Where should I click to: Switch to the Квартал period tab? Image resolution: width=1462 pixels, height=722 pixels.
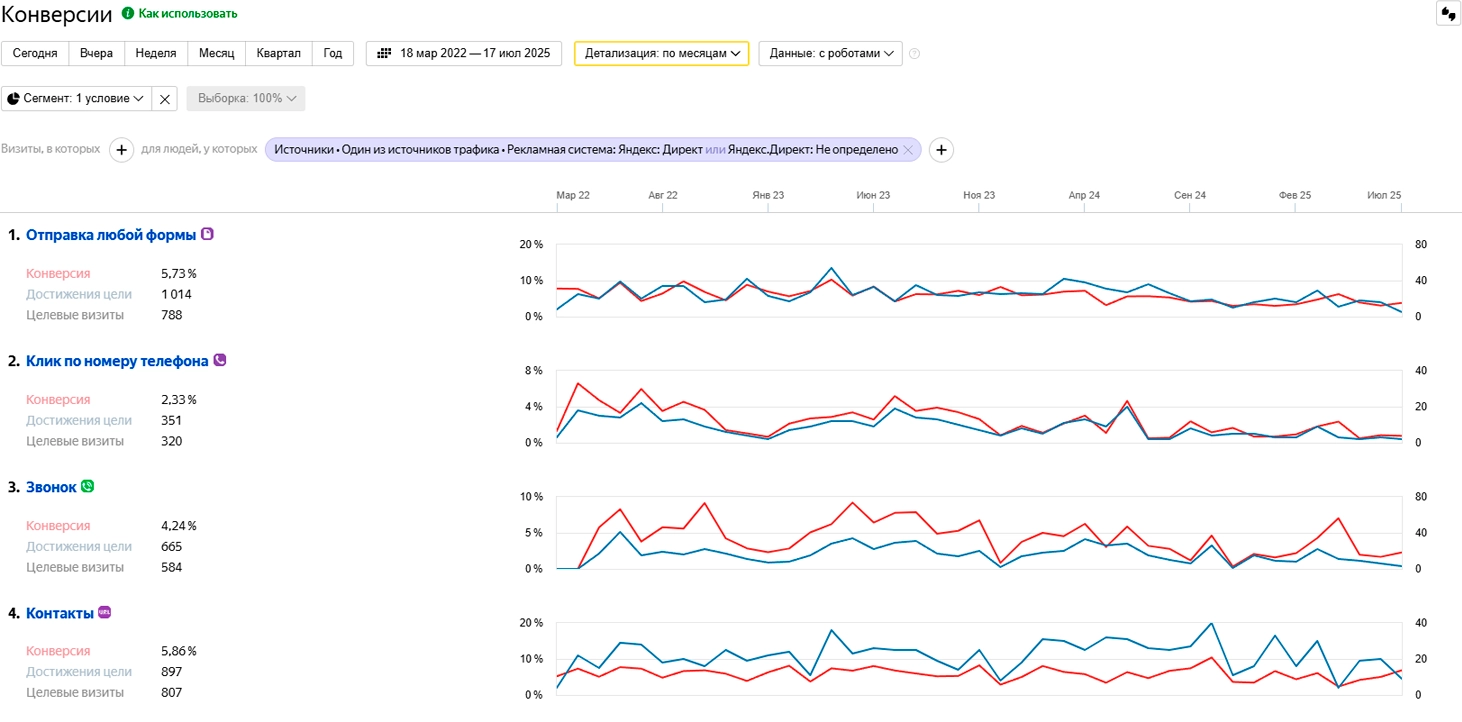coord(278,53)
